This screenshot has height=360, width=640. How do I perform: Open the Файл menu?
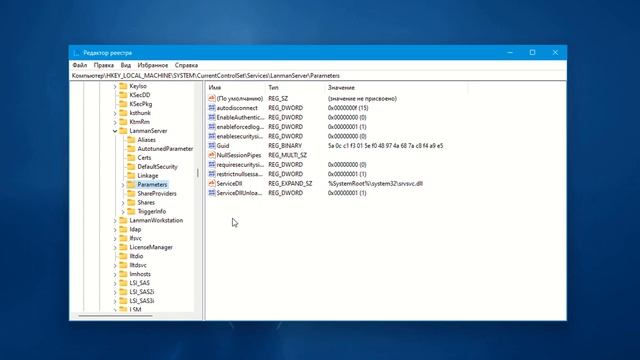[80, 65]
